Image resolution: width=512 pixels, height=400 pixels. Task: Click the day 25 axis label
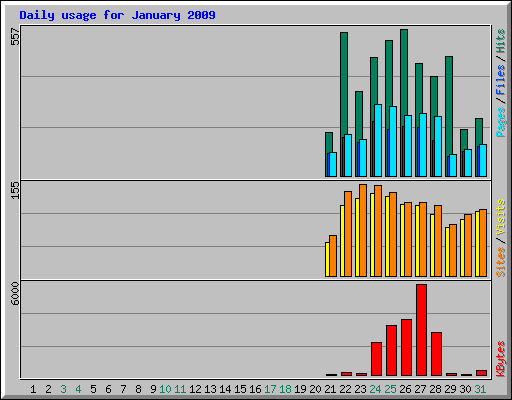pos(390,389)
